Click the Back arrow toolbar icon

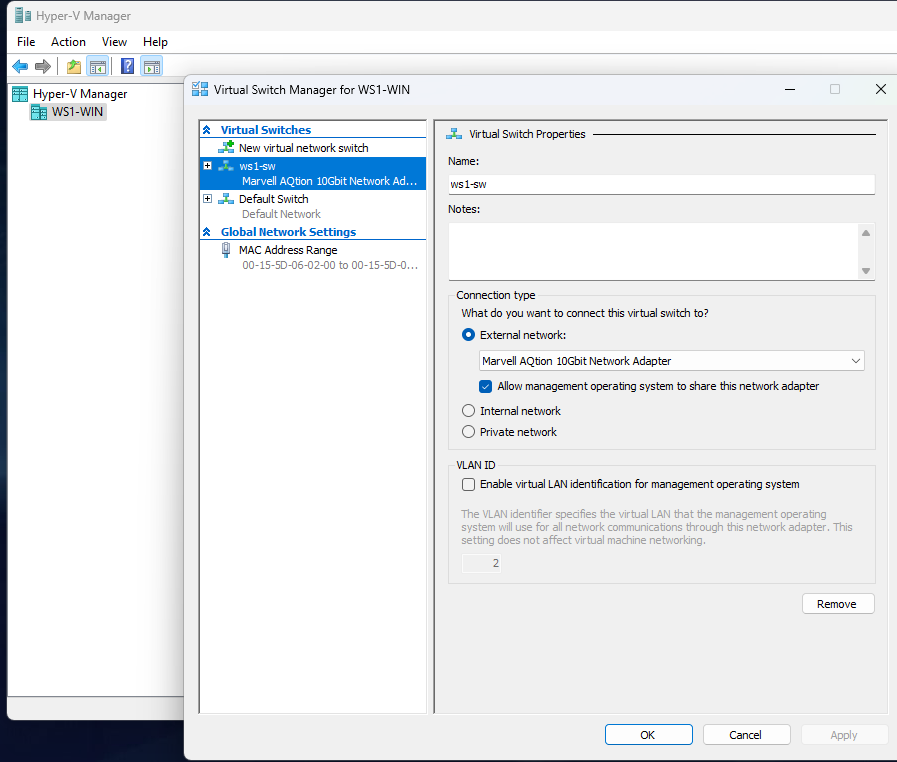19,67
